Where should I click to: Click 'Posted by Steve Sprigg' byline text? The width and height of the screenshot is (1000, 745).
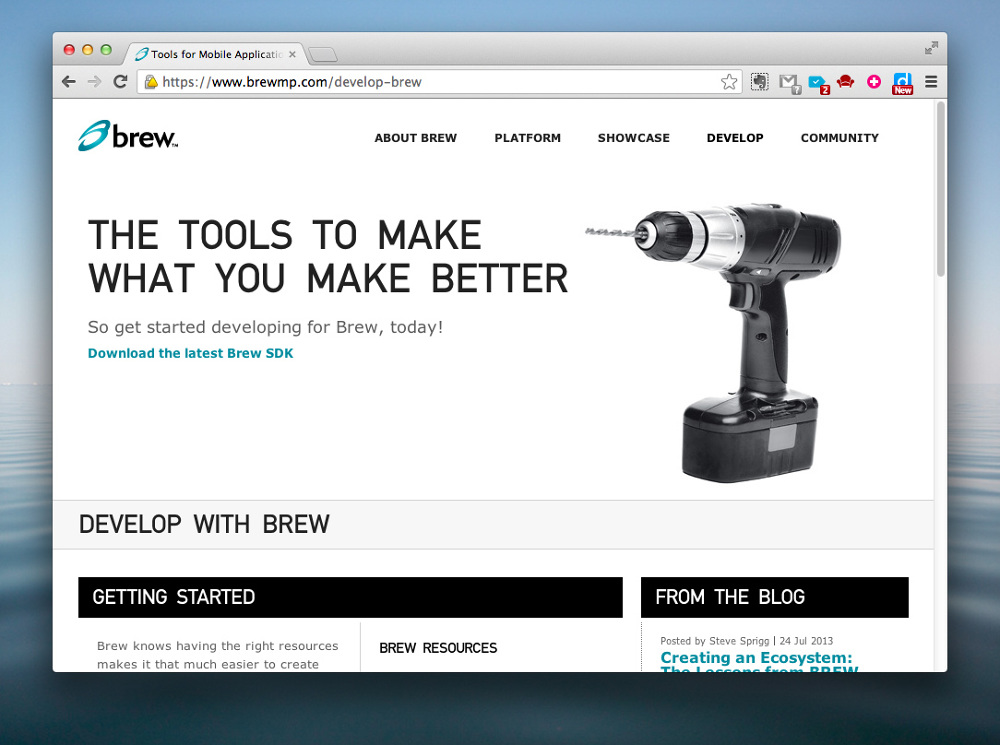(x=715, y=641)
